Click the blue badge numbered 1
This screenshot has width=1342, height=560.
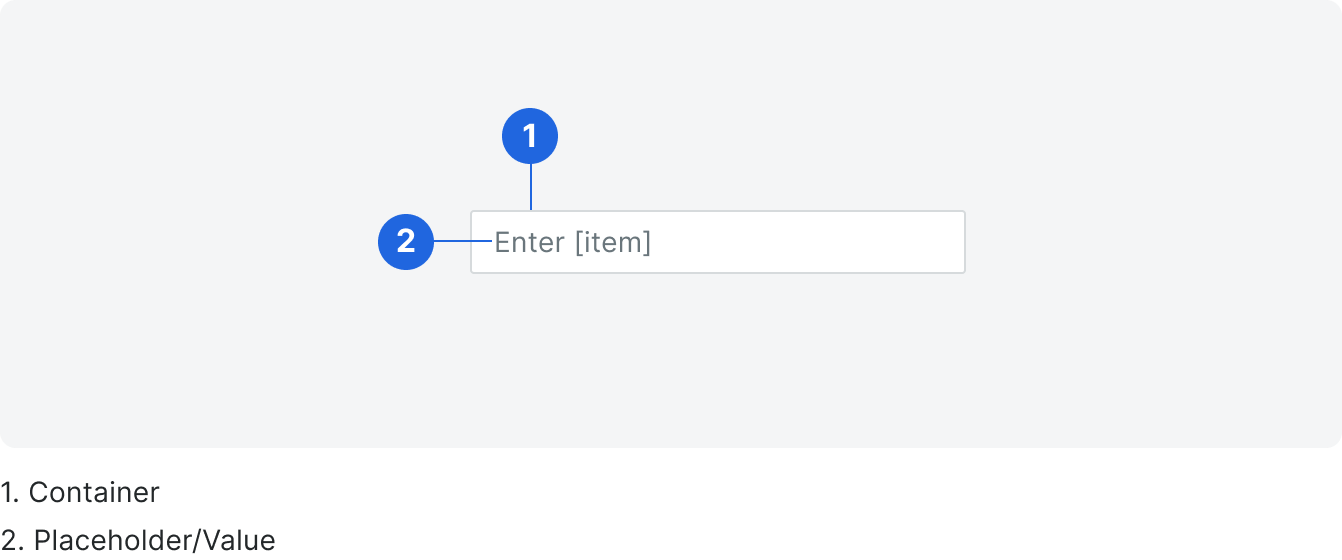[530, 136]
